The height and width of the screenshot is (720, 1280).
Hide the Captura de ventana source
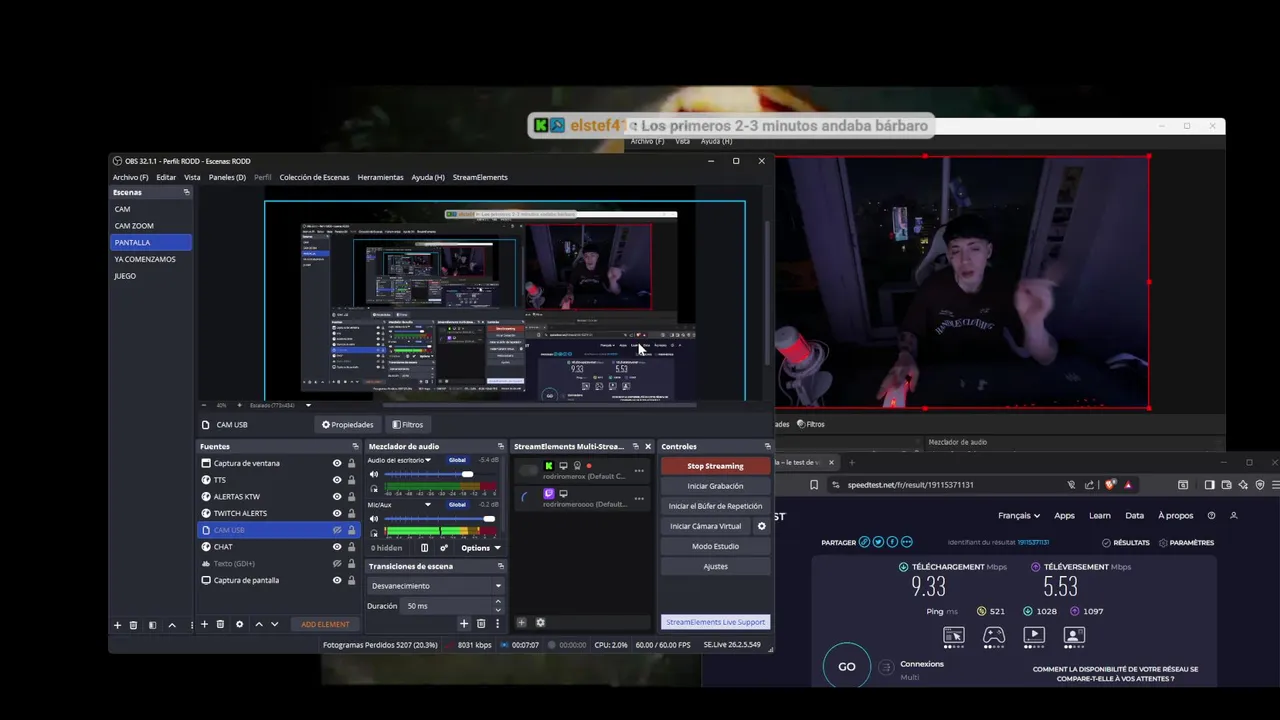337,463
